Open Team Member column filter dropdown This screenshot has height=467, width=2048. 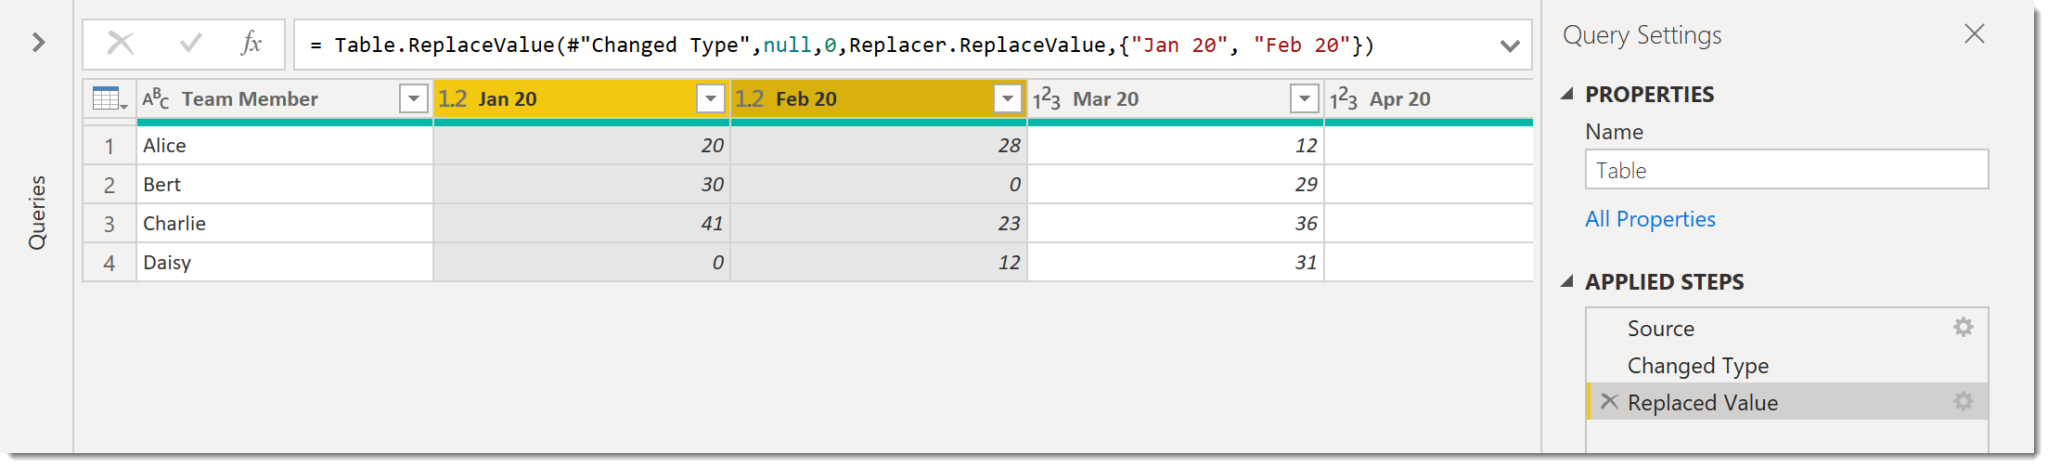[413, 99]
